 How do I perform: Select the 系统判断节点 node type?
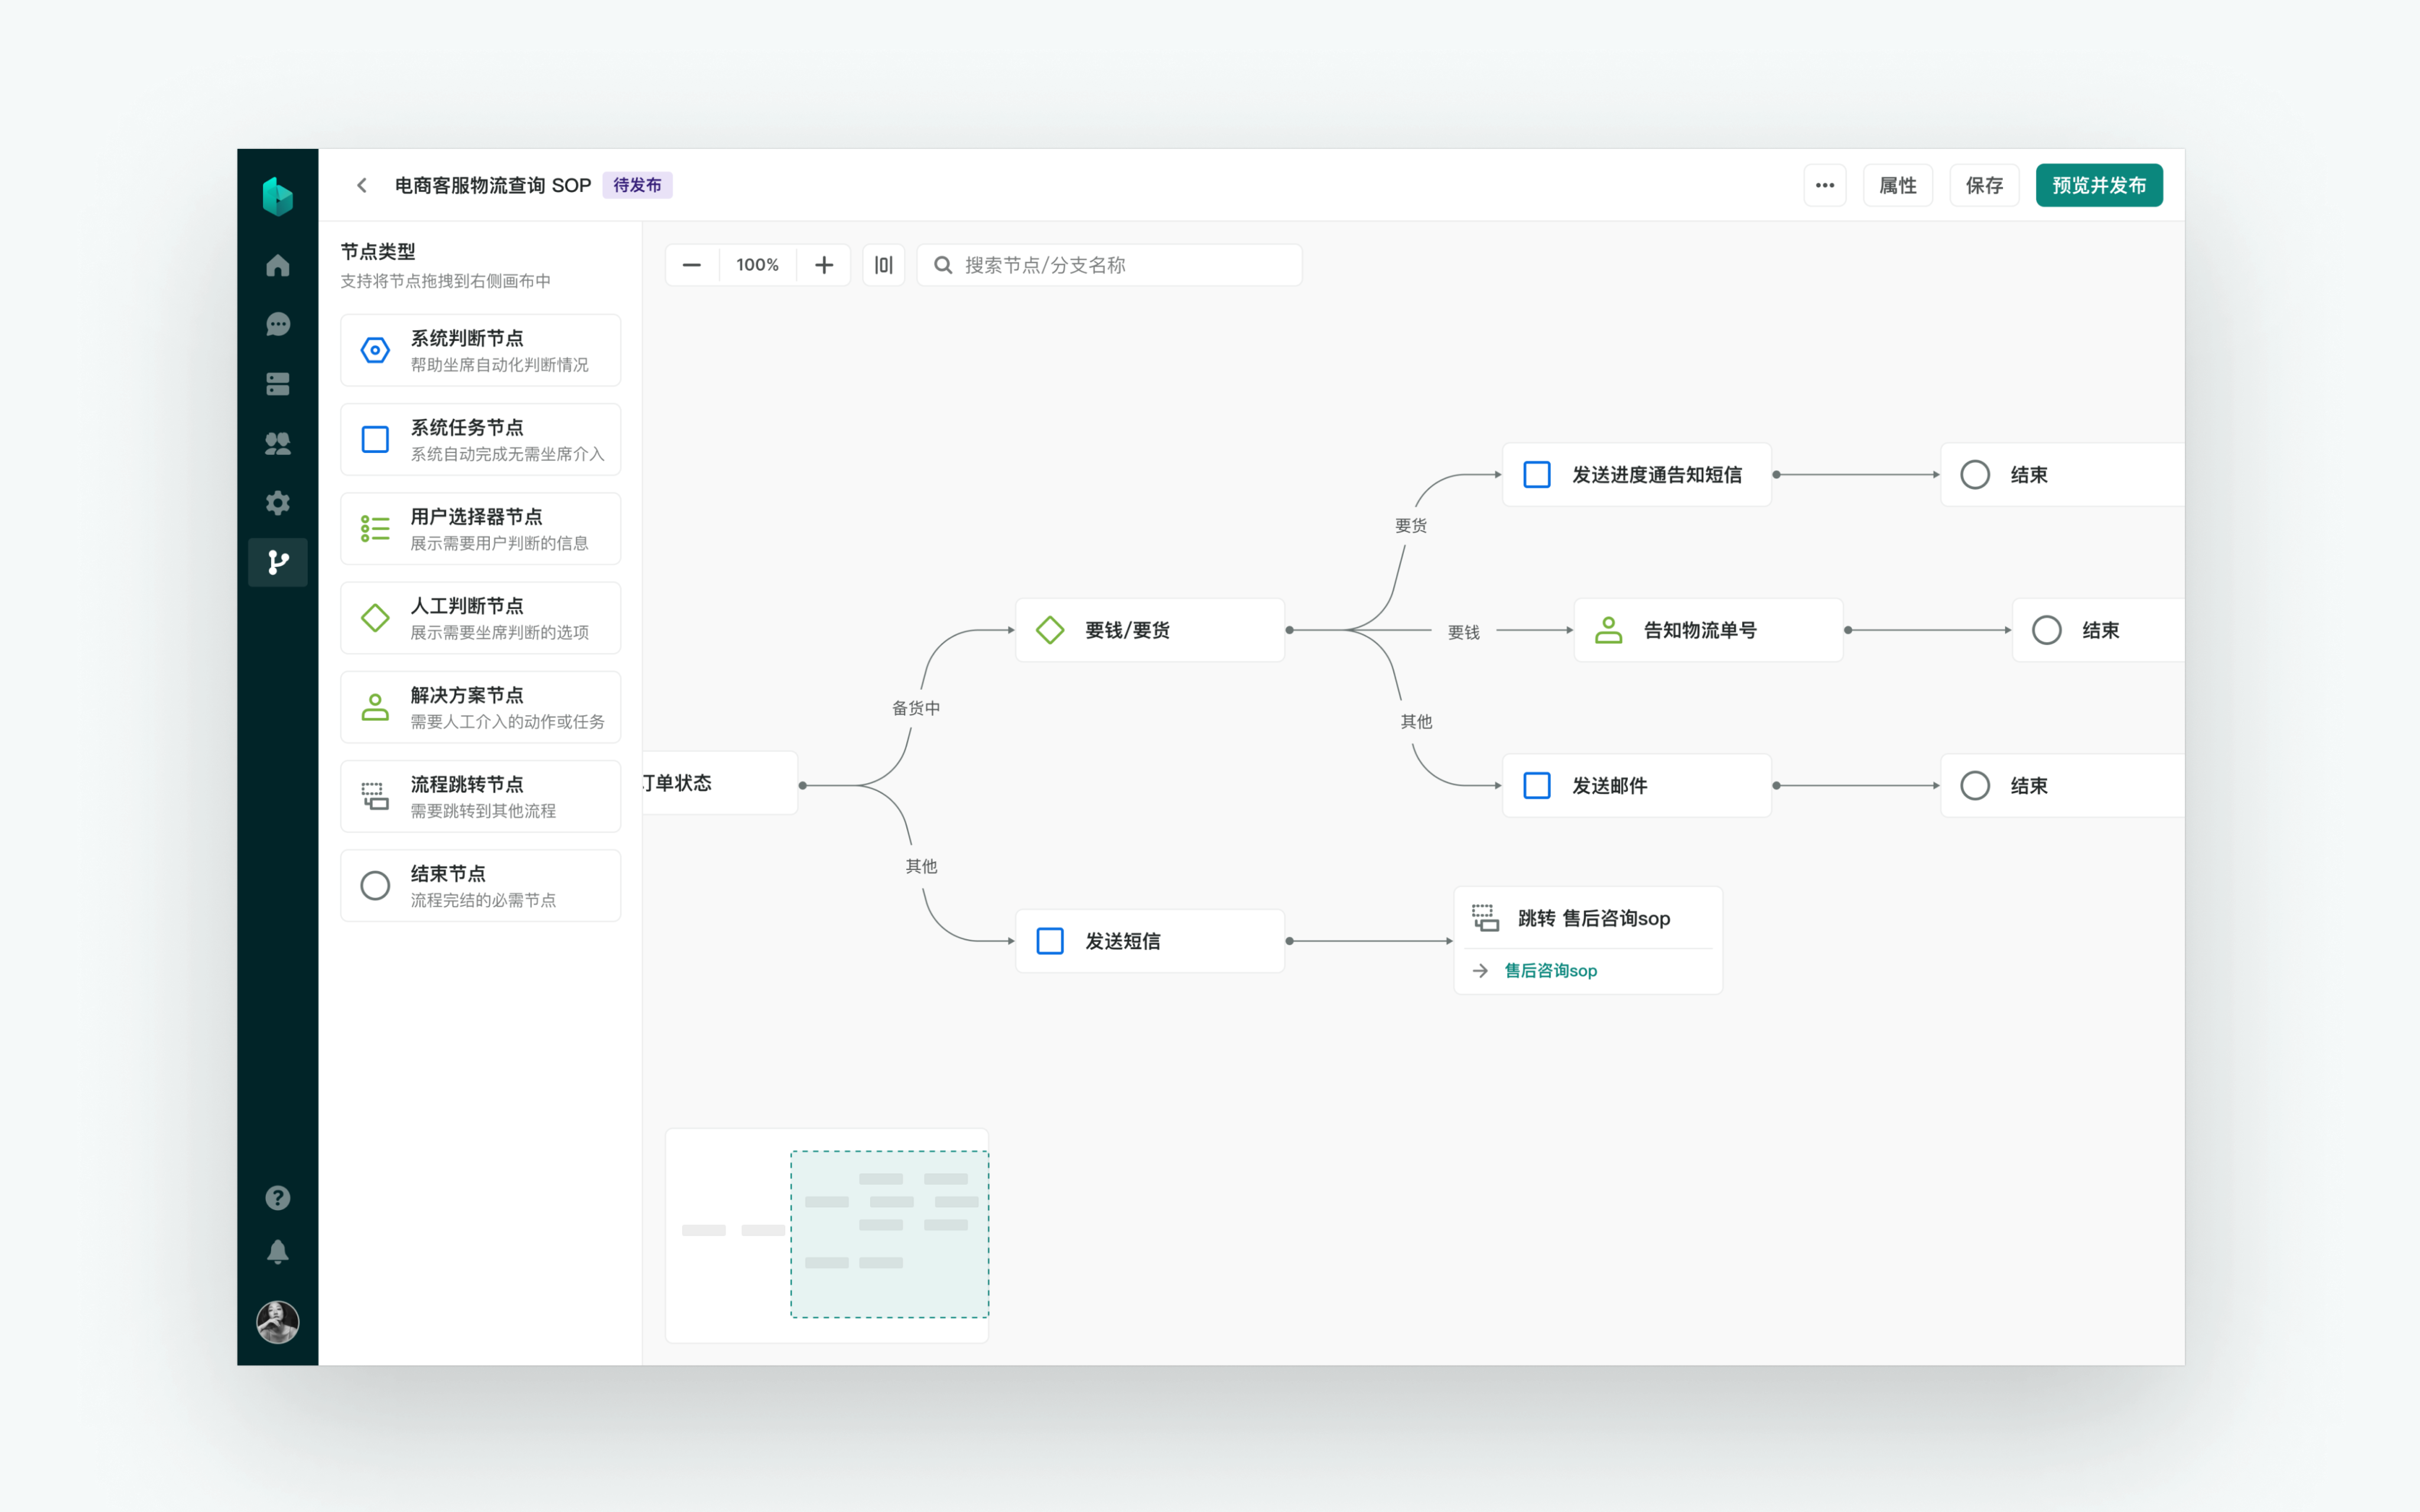click(480, 350)
